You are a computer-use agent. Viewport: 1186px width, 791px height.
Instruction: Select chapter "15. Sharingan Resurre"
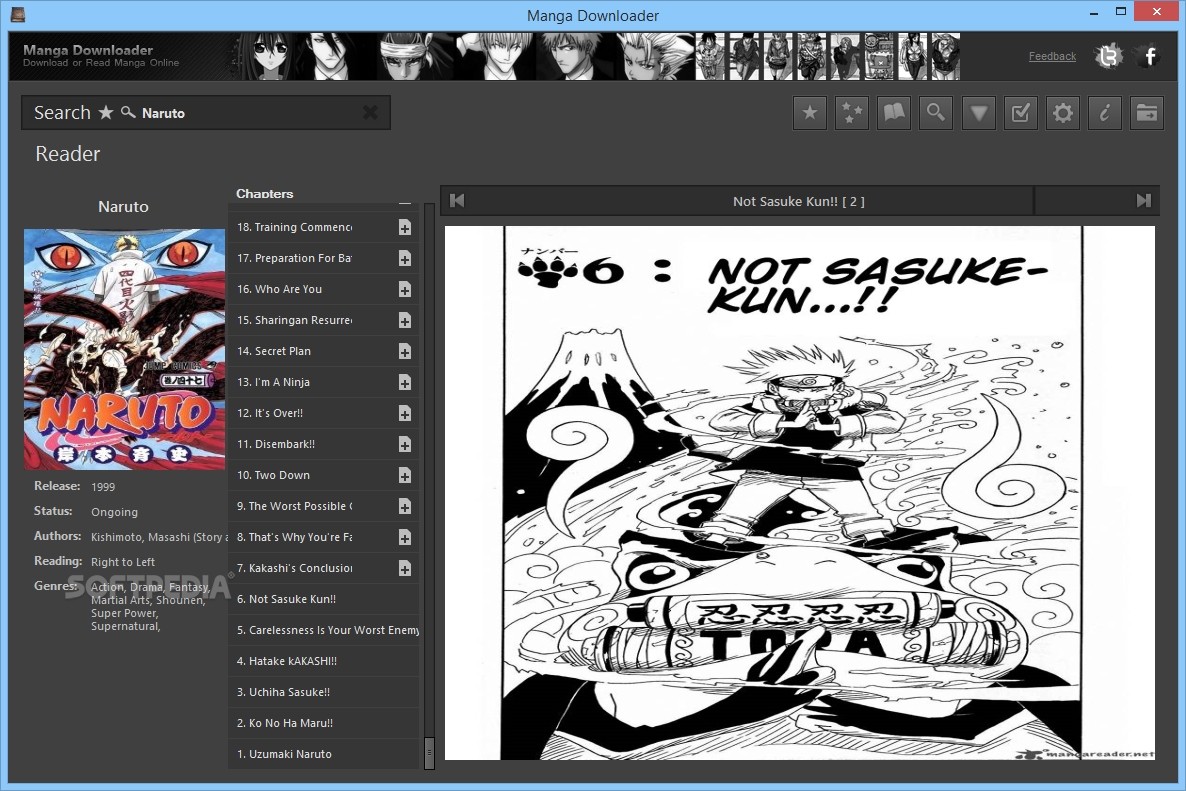pos(324,320)
